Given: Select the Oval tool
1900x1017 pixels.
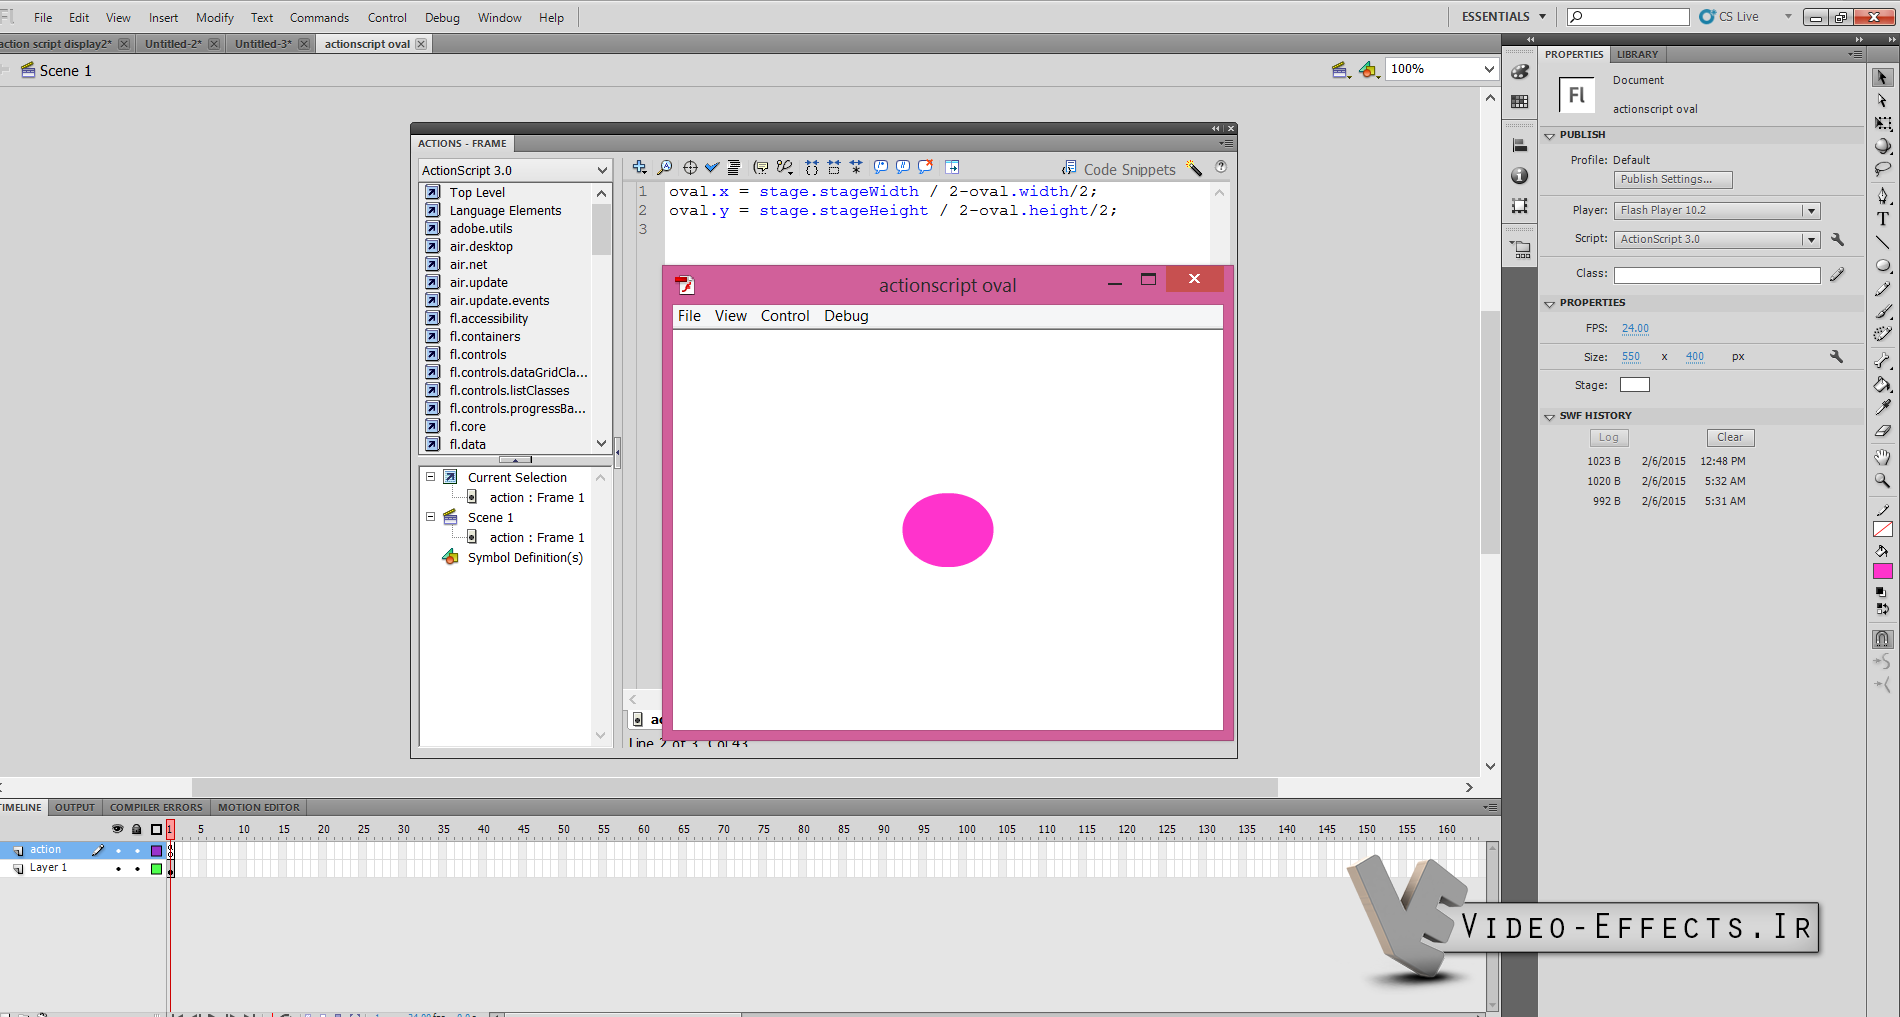Looking at the screenshot, I should tap(1882, 266).
